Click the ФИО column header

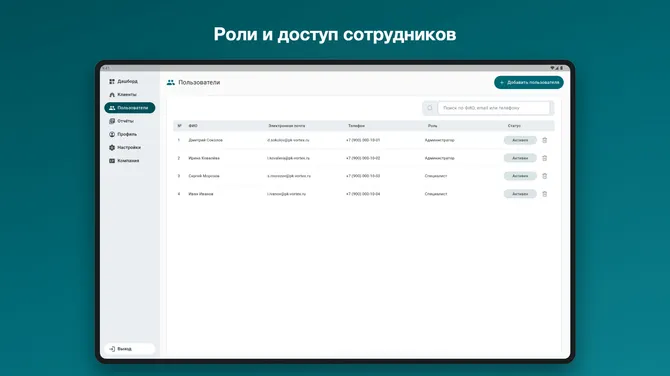(x=193, y=126)
